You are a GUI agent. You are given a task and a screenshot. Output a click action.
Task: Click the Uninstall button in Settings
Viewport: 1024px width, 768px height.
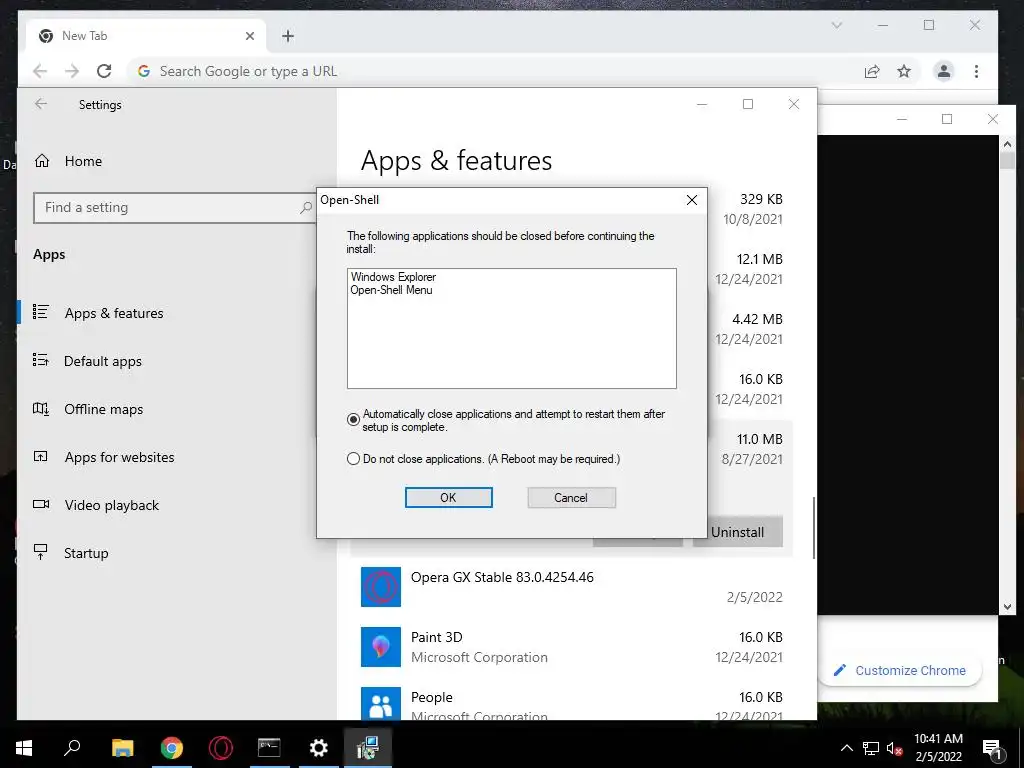[x=737, y=532]
